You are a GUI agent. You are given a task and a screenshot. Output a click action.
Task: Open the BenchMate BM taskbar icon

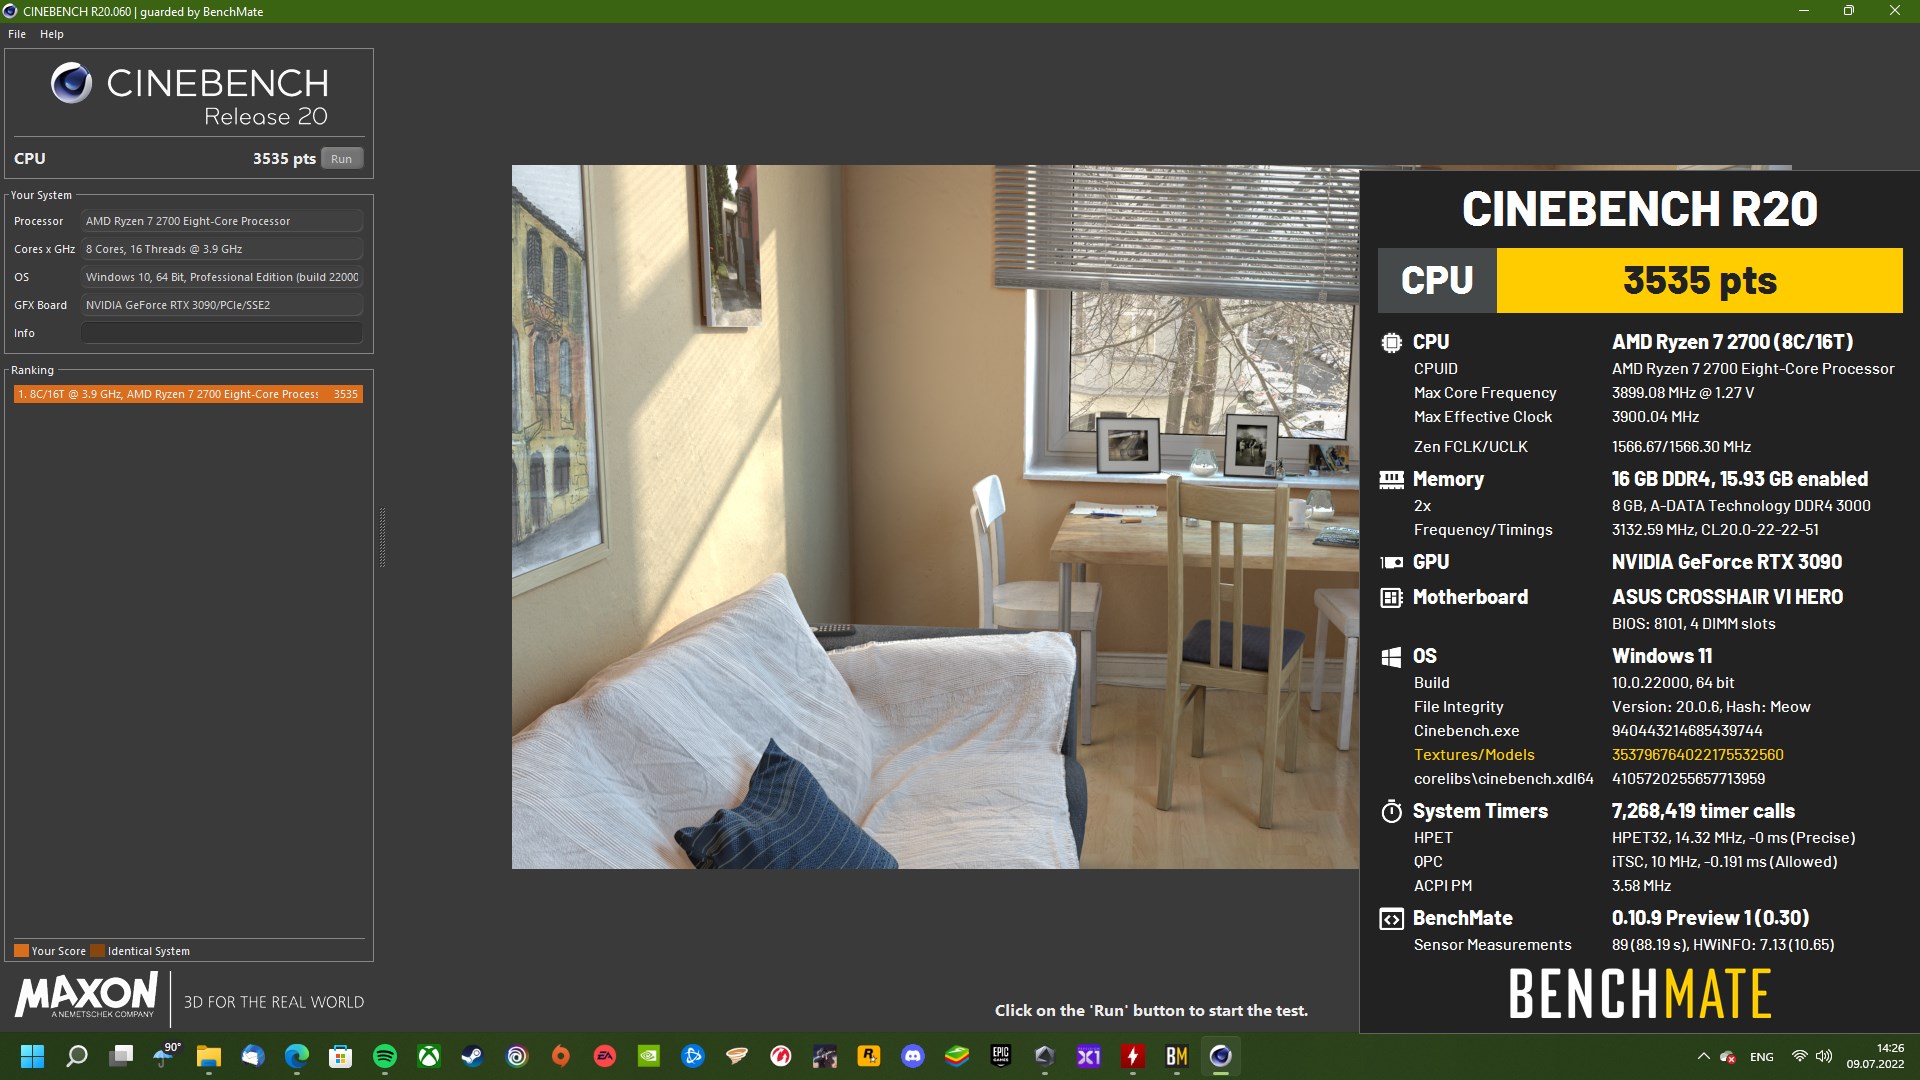[x=1177, y=1056]
